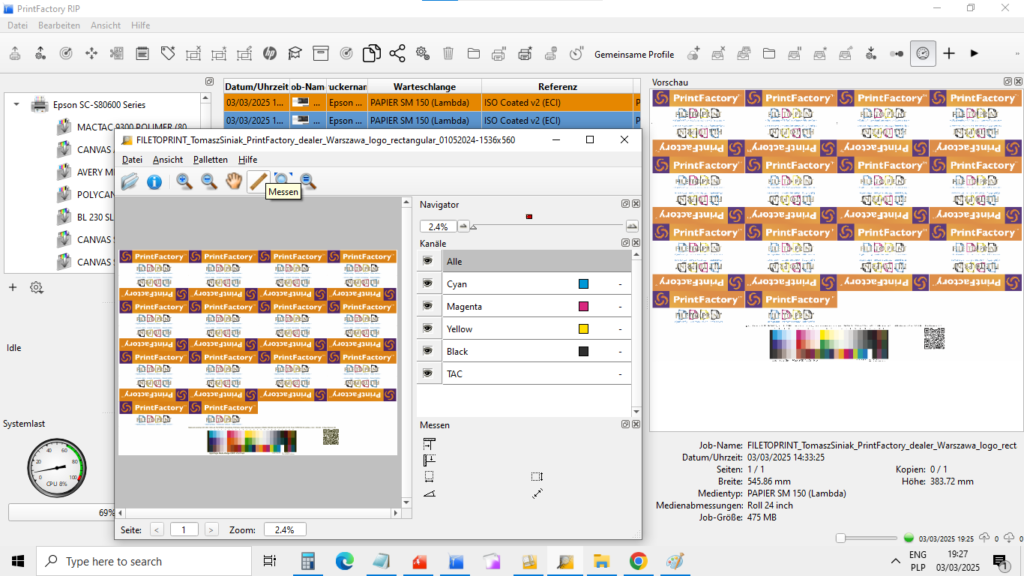
Task: Select the hand pan tool in the viewer
Action: click(x=236, y=181)
